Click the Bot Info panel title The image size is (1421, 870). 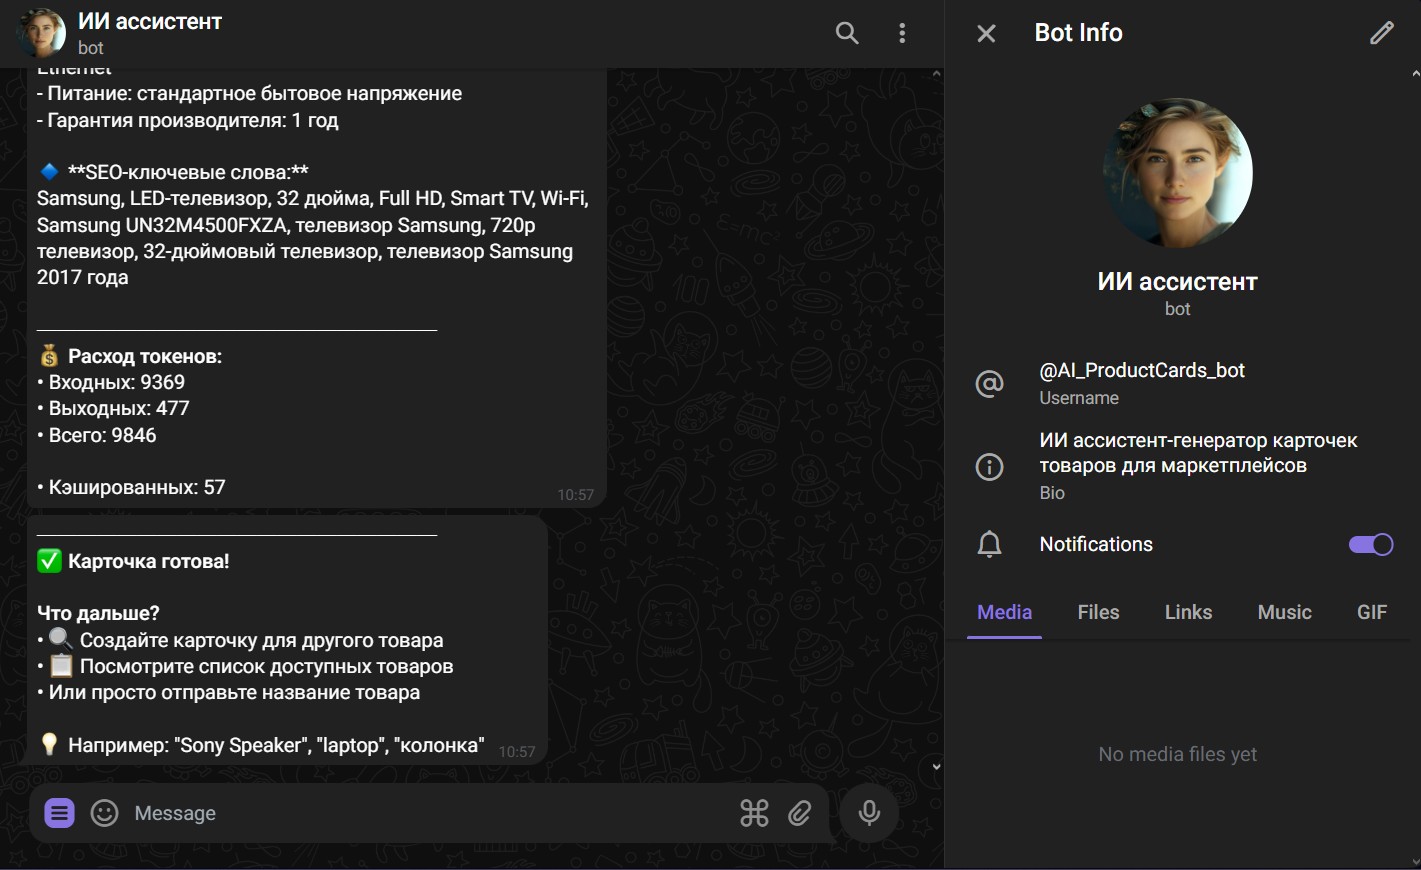[1078, 33]
